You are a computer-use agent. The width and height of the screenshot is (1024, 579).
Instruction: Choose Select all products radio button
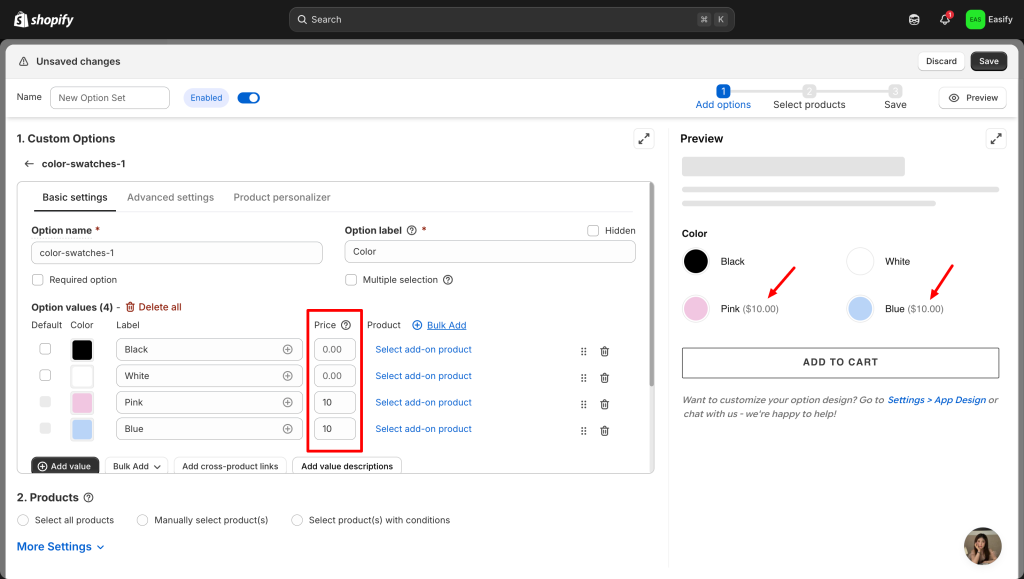tap(24, 520)
